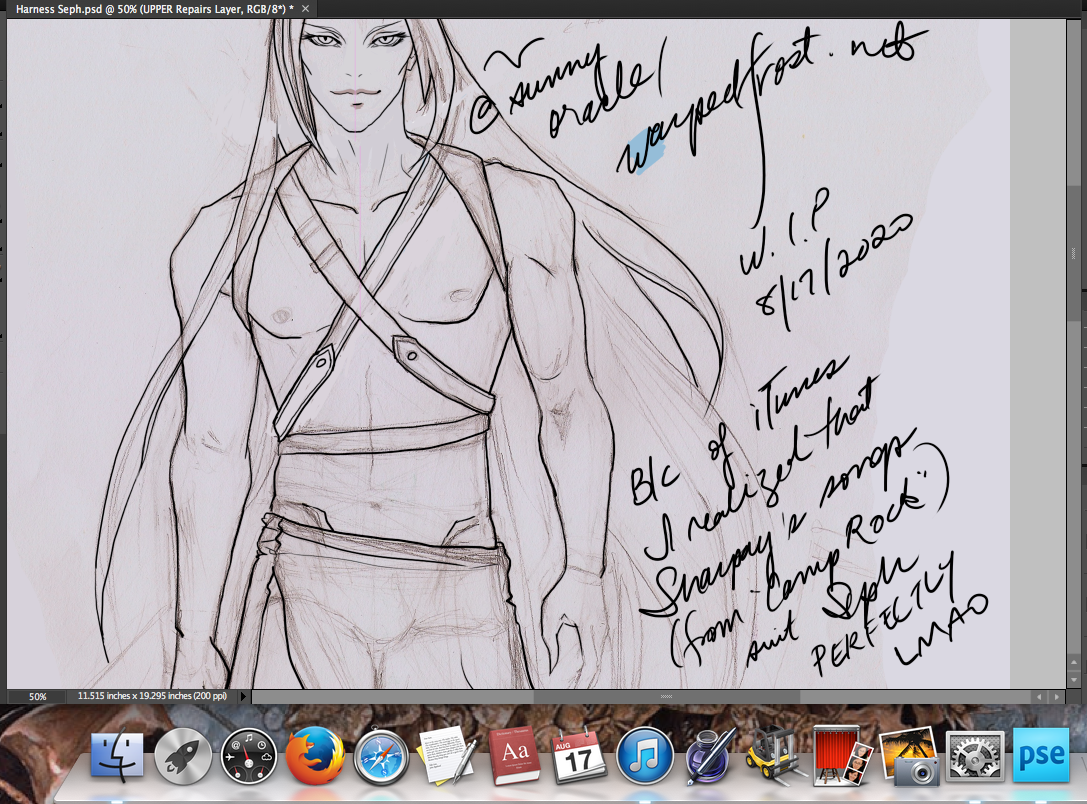The width and height of the screenshot is (1087, 804).
Task: Open Calendar showing Aug 17
Action: [x=579, y=757]
